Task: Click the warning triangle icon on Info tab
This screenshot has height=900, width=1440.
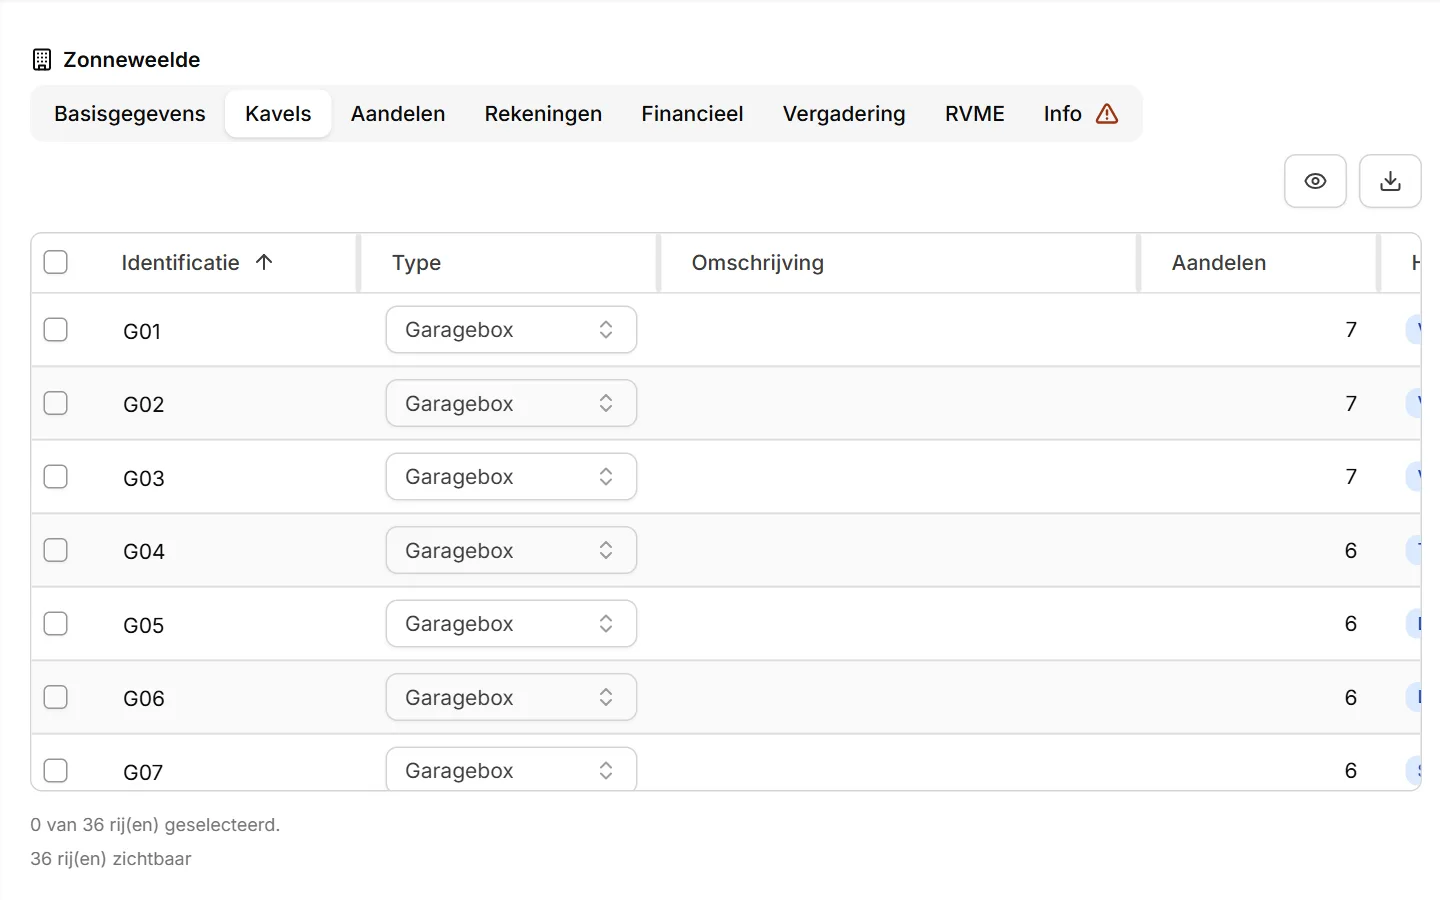Action: coord(1107,114)
